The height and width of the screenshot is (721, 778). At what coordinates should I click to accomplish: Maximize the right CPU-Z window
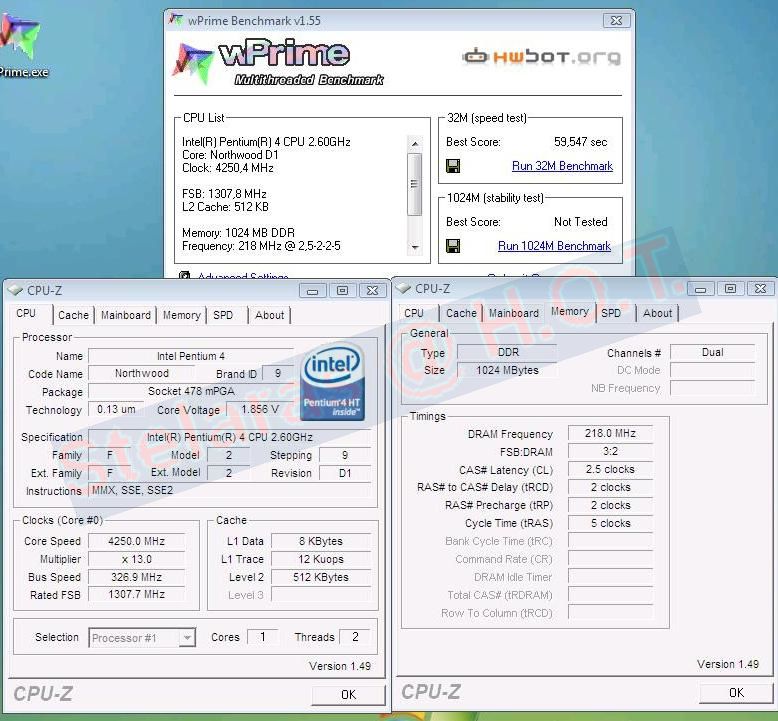(x=730, y=288)
